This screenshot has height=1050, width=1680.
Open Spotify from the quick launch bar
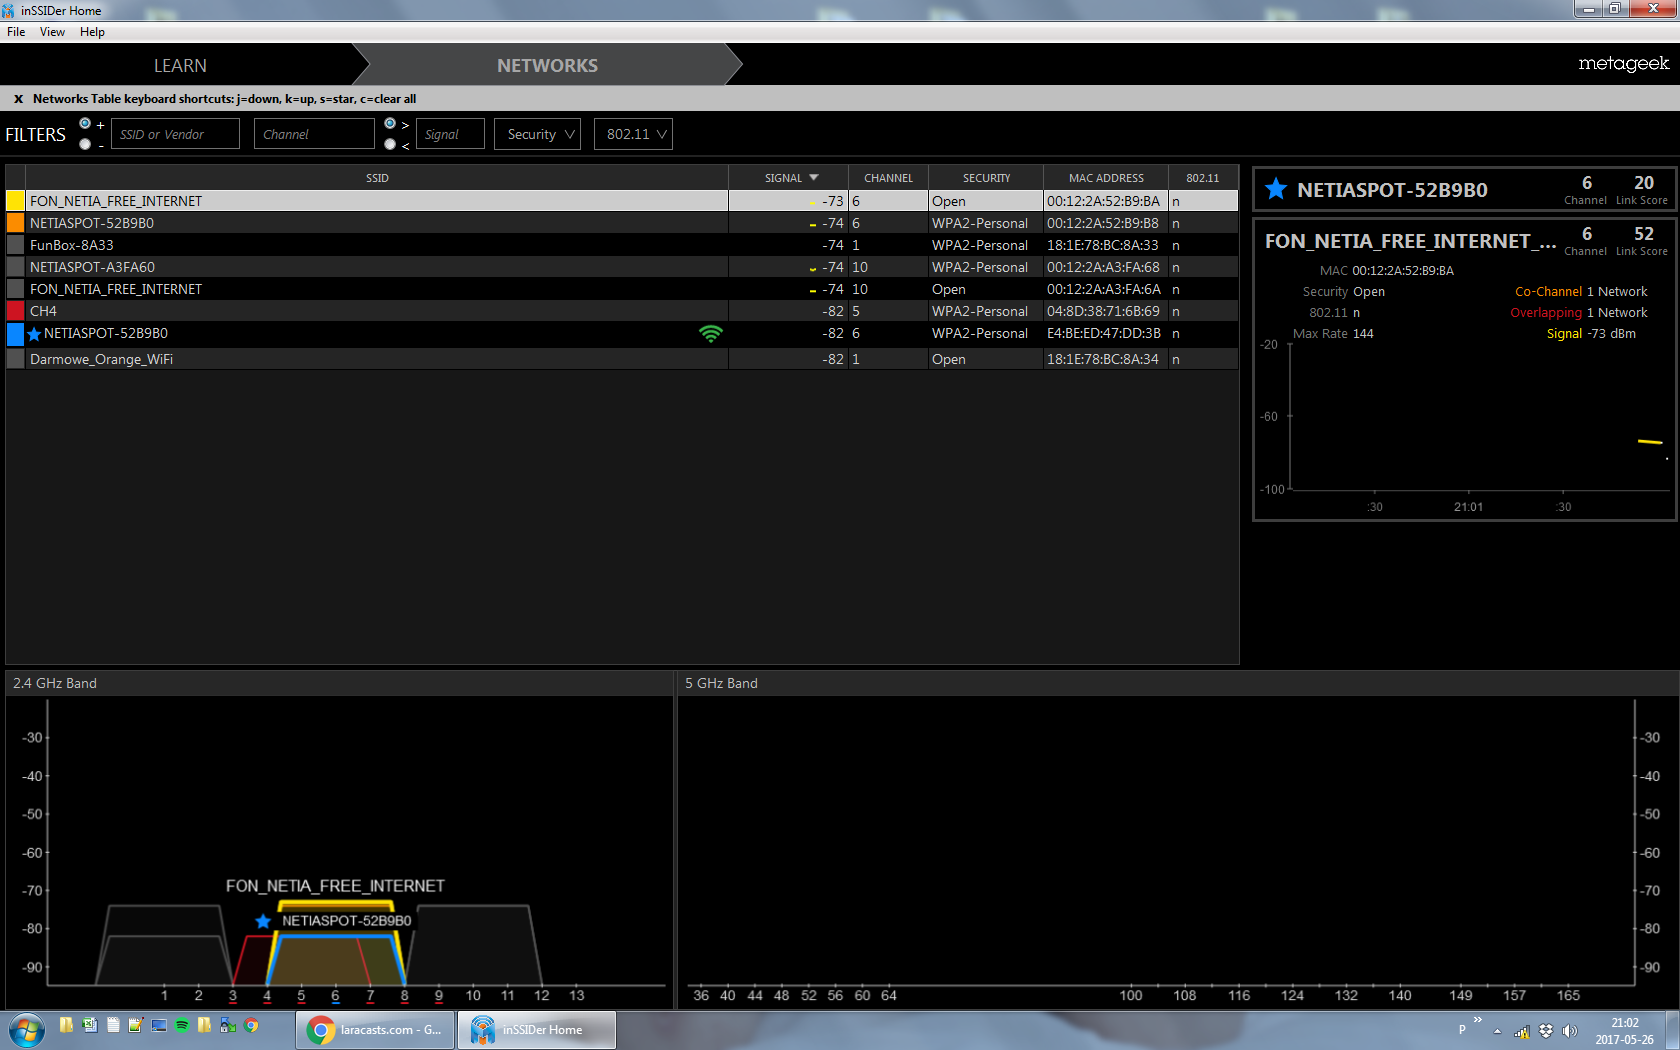tap(182, 1025)
